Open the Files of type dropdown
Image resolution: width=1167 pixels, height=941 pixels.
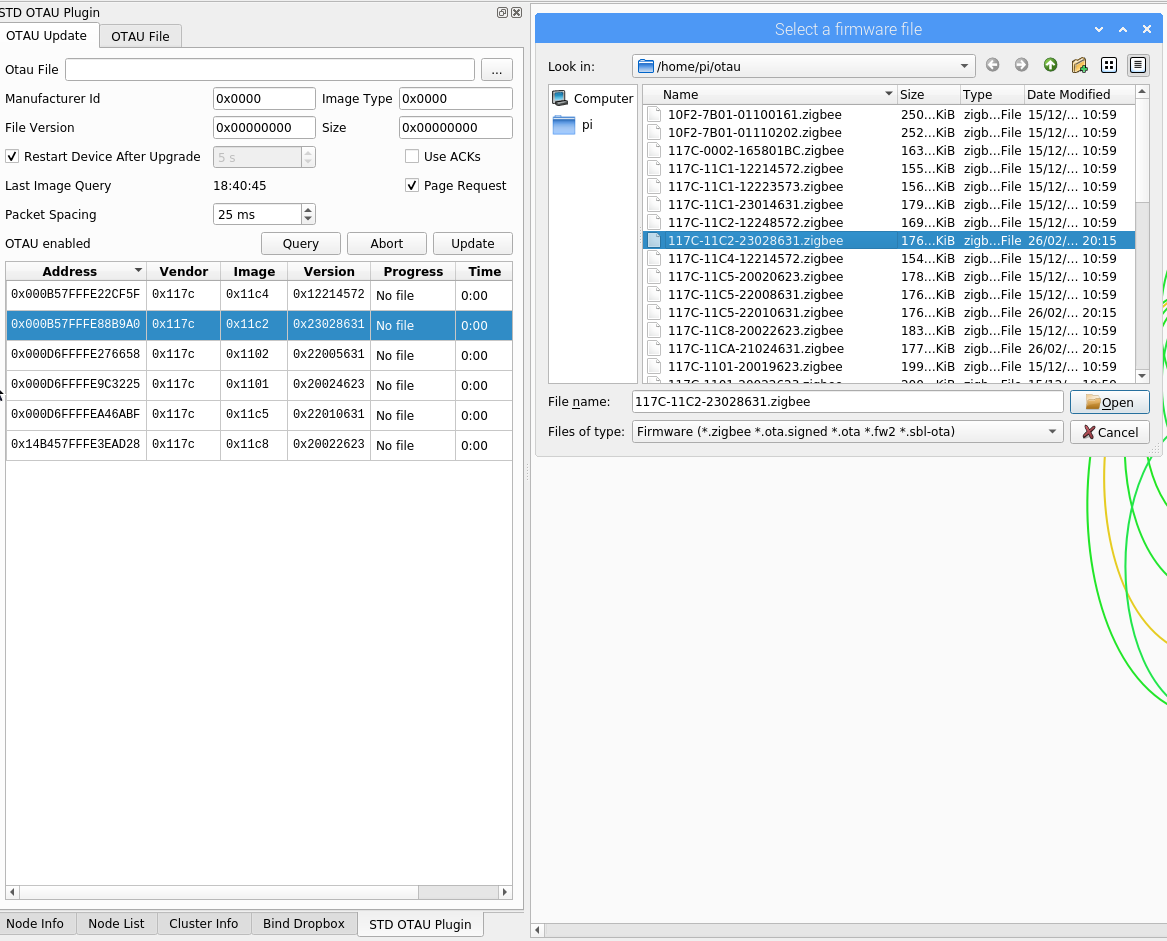tap(1052, 432)
